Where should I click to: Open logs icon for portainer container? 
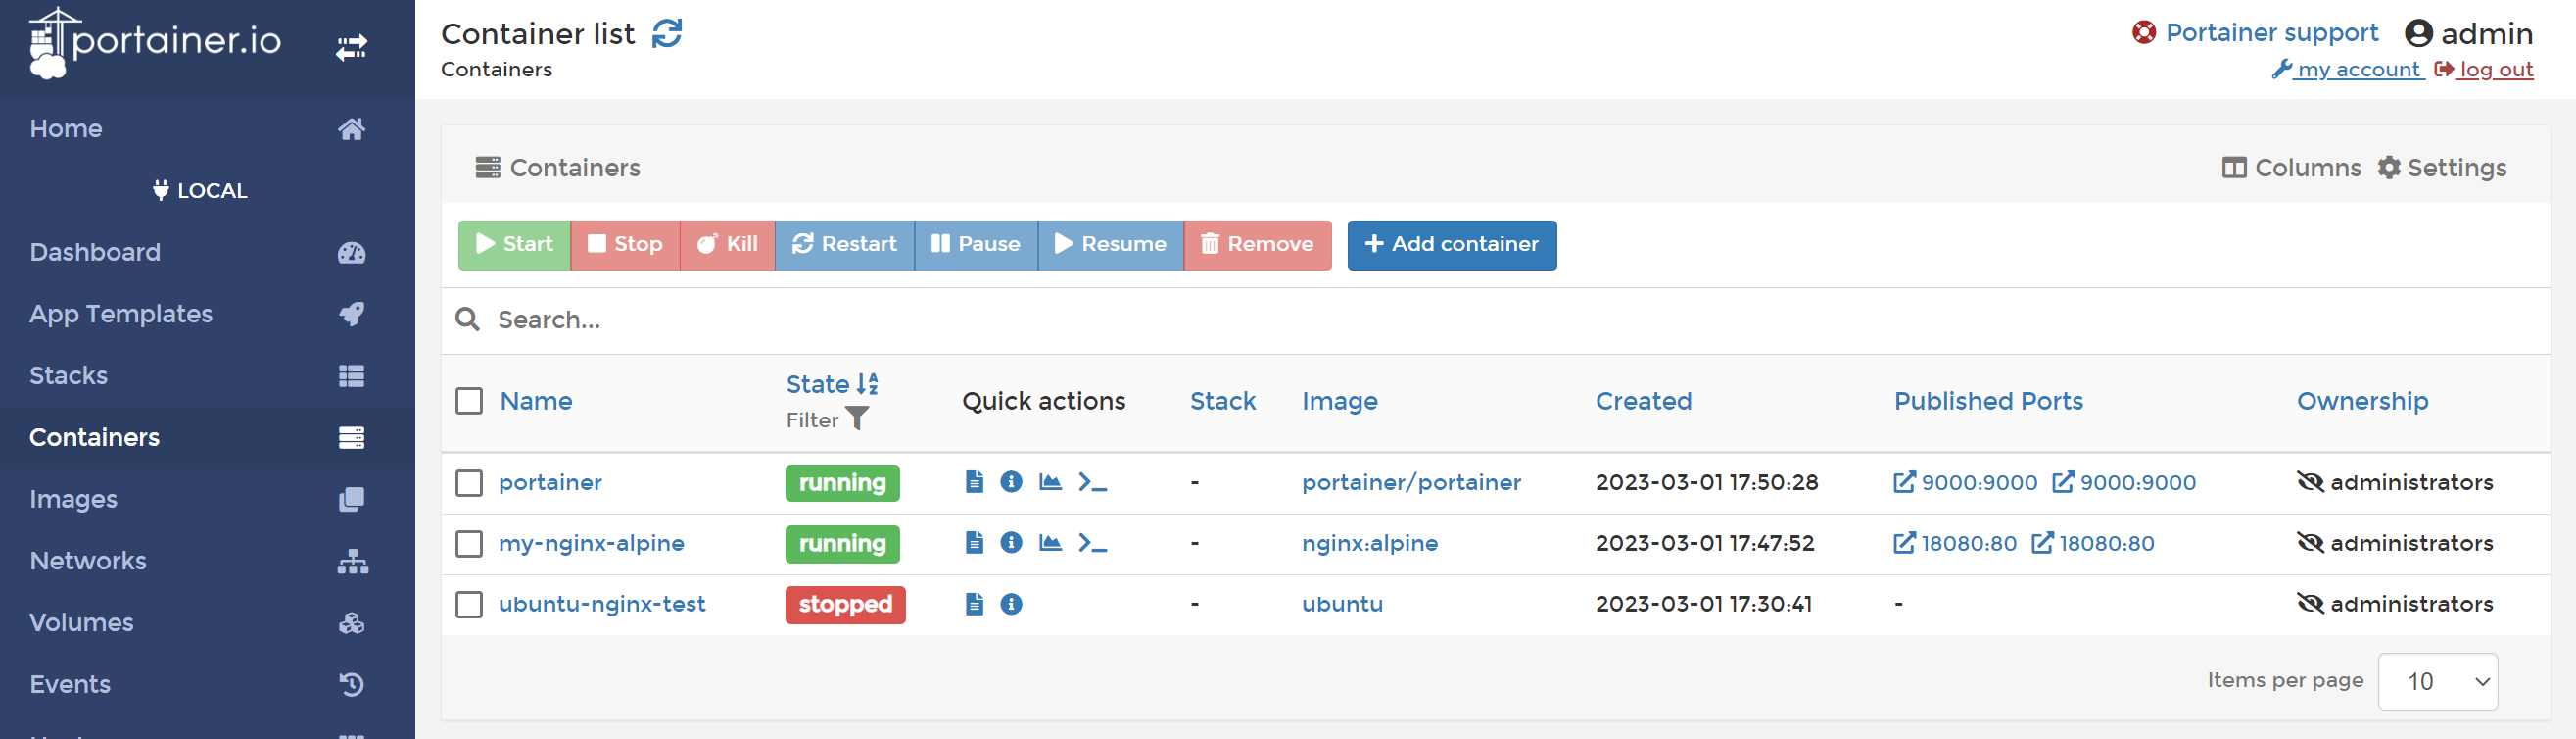click(x=974, y=482)
